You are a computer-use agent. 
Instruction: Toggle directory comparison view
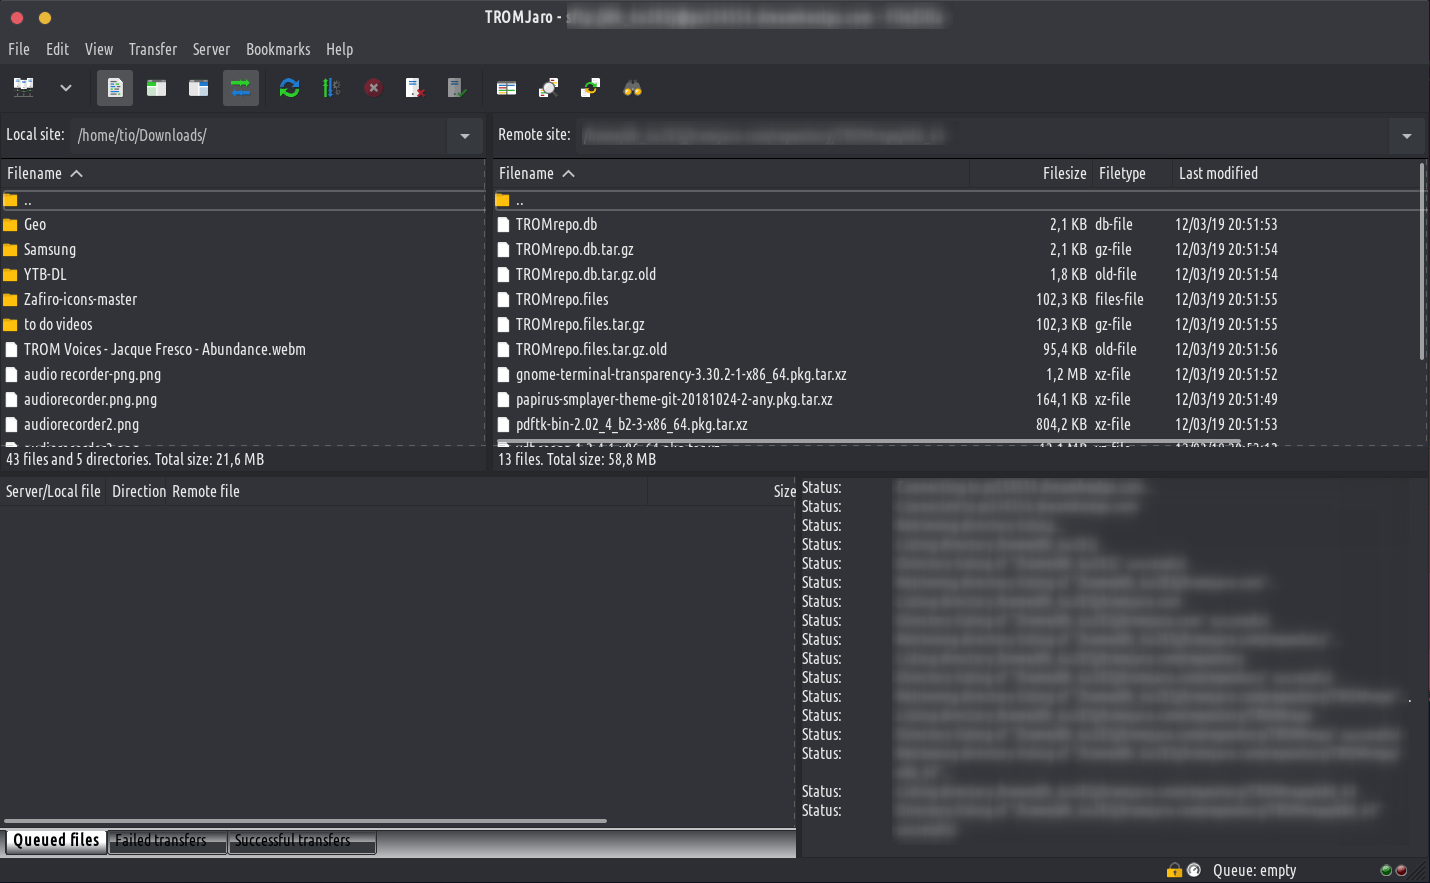(506, 88)
